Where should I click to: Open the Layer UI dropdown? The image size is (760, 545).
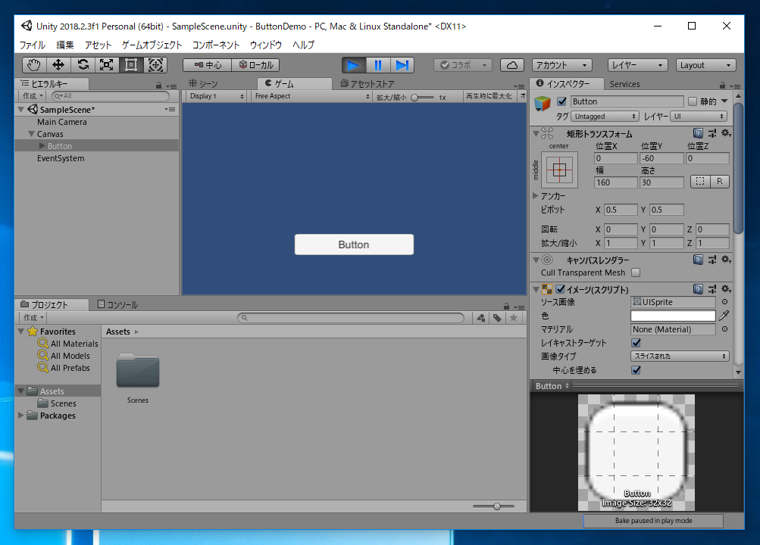click(698, 116)
